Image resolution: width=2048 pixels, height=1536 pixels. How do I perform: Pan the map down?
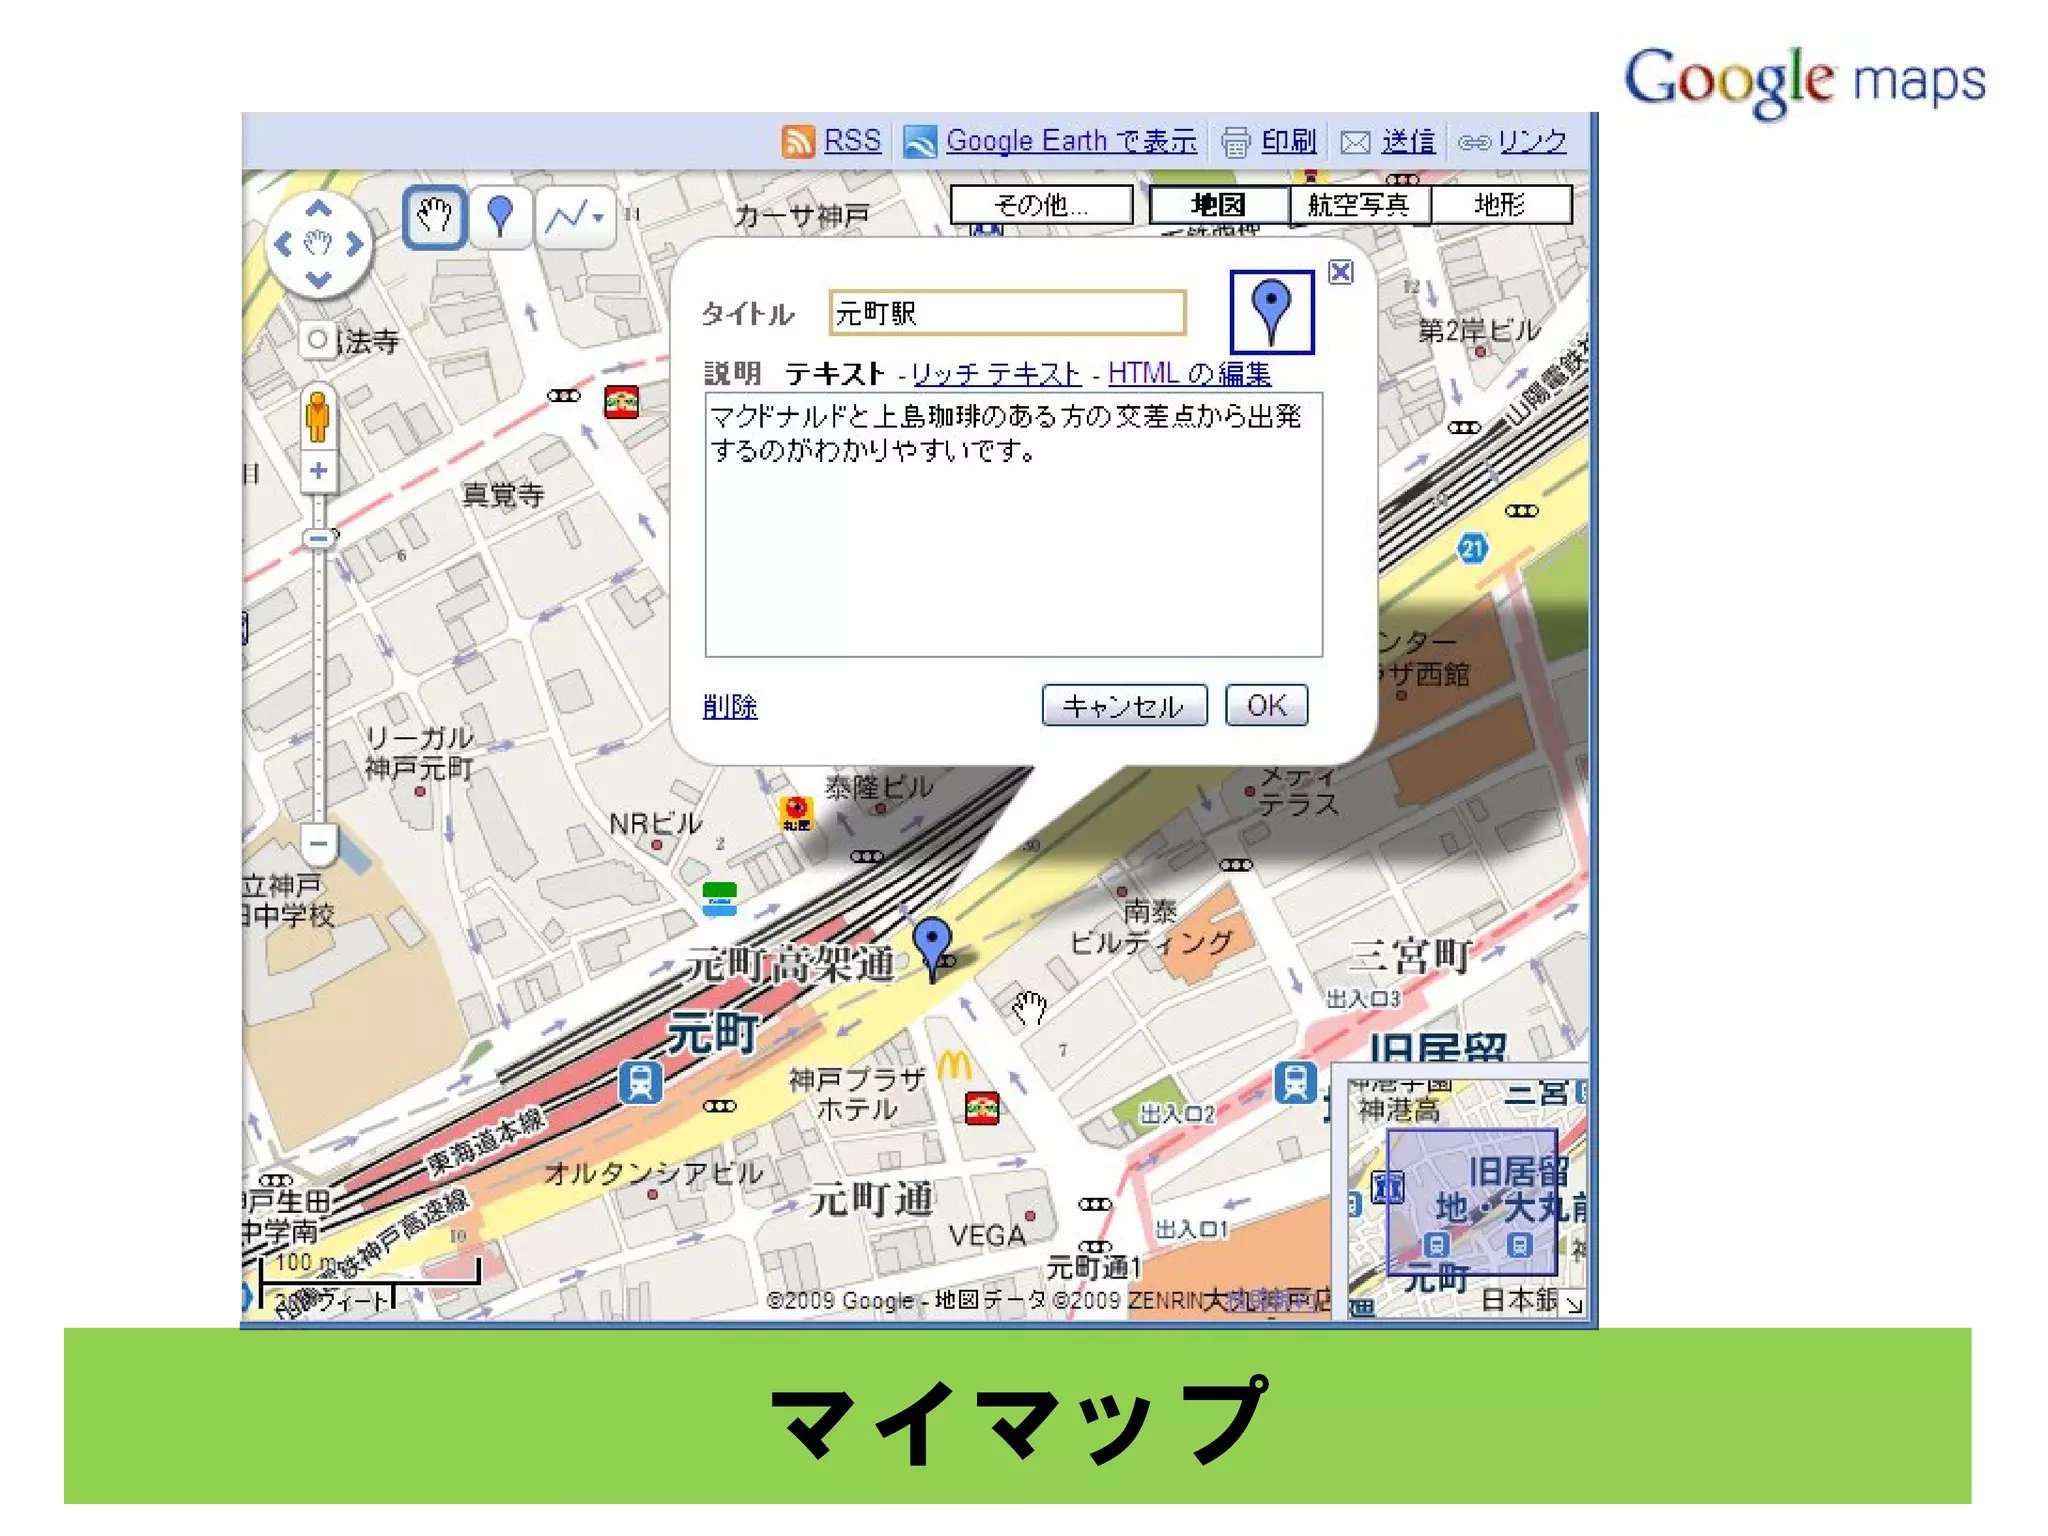pyautogui.click(x=318, y=279)
